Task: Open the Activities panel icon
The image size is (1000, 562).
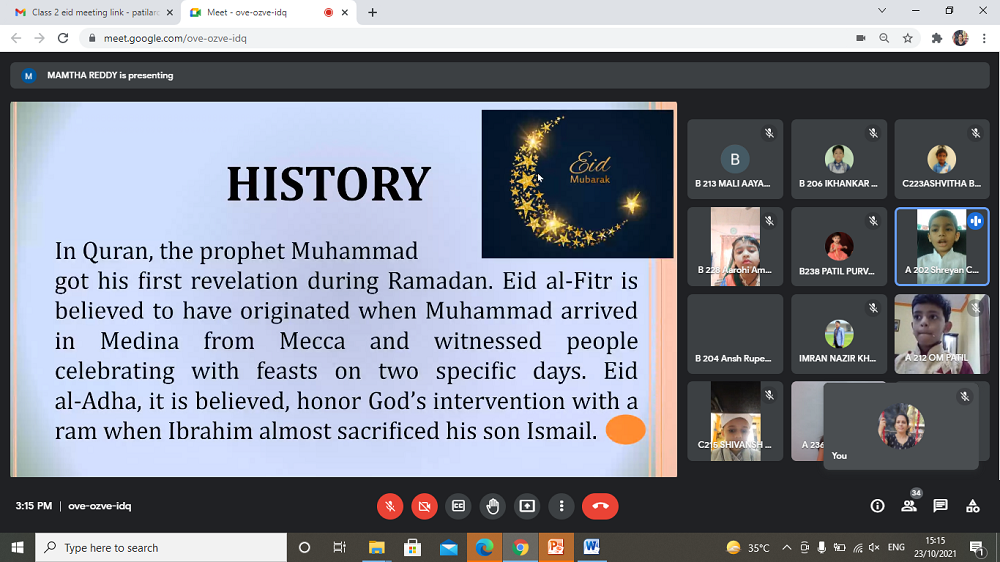Action: tap(972, 506)
